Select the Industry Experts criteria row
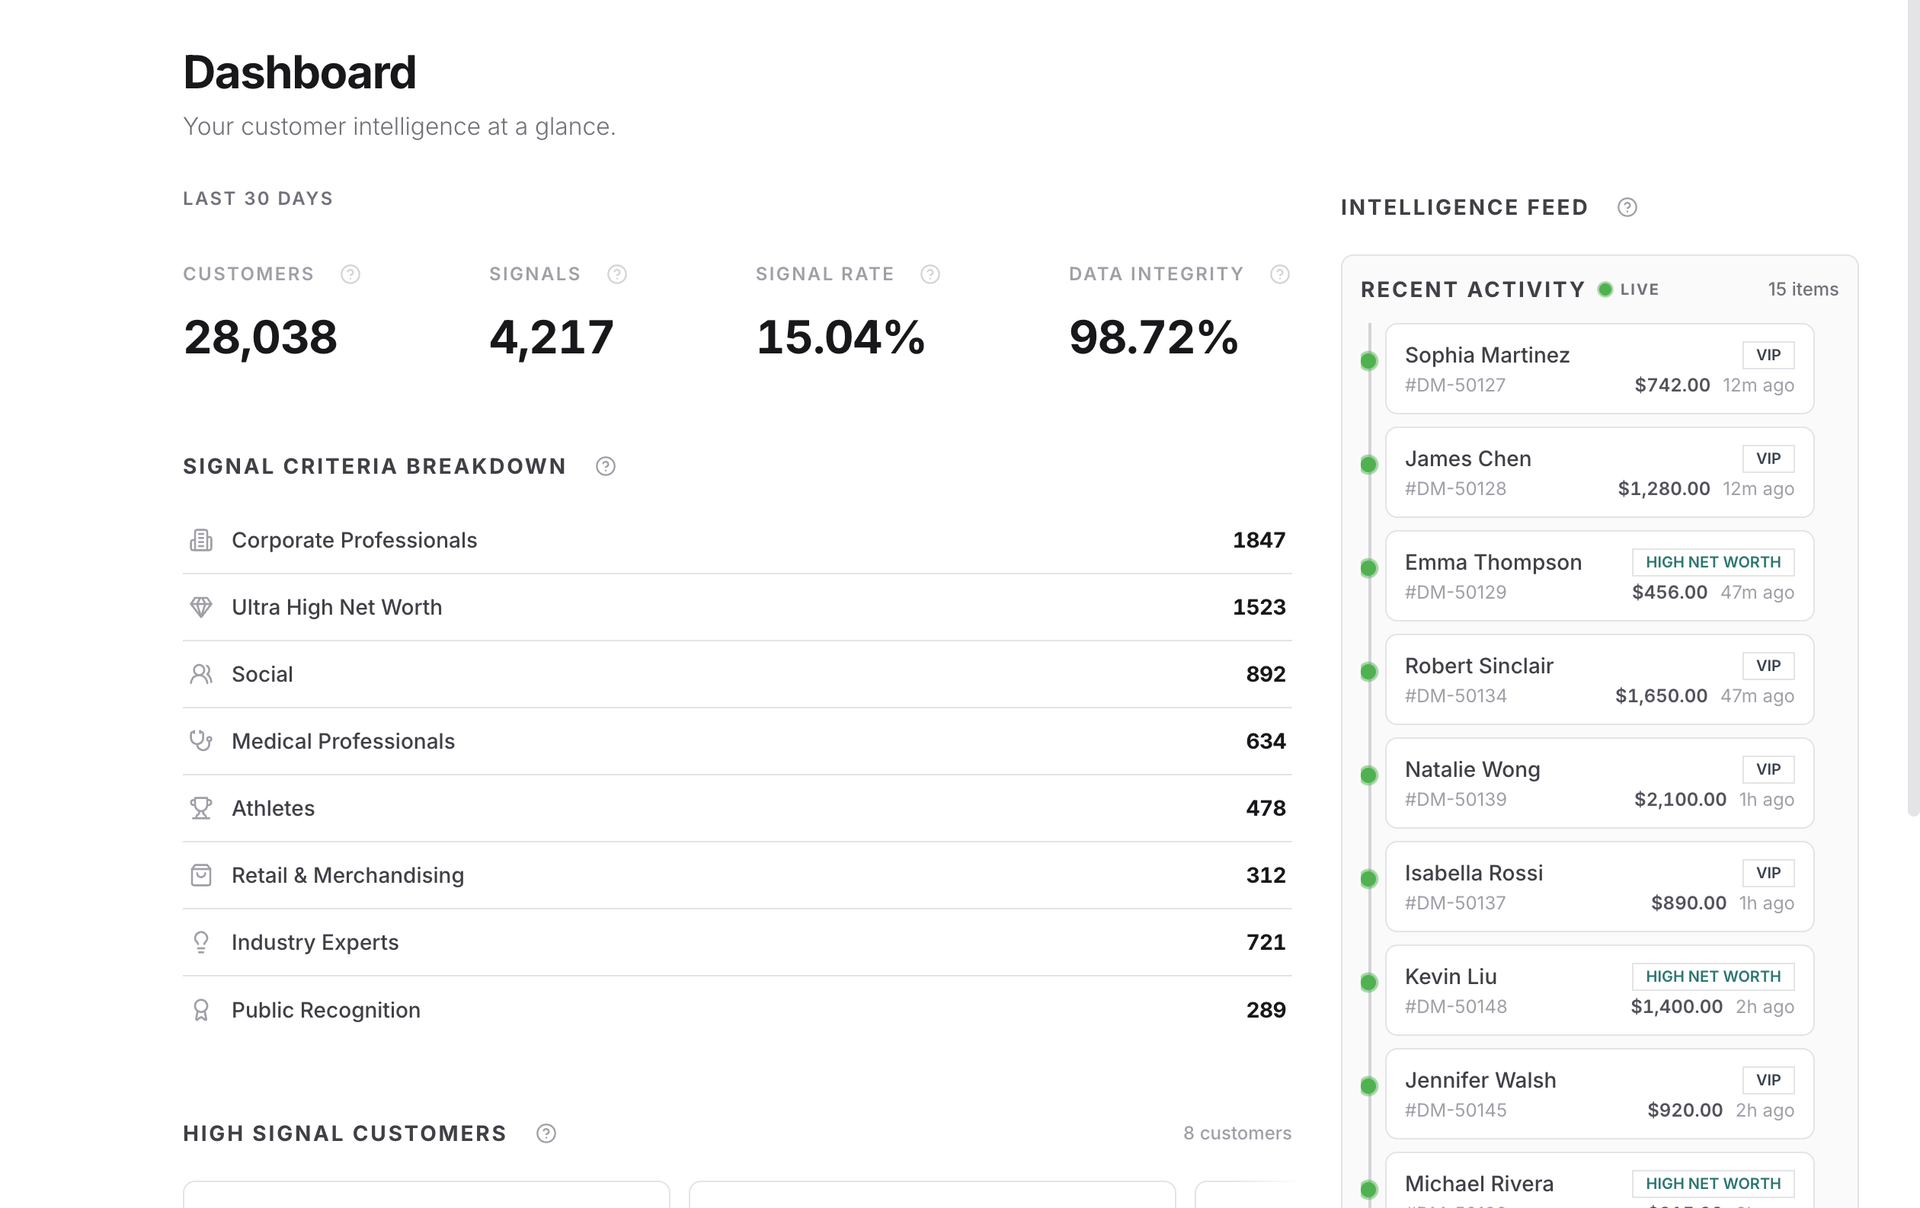This screenshot has width=1920, height=1208. click(x=737, y=942)
